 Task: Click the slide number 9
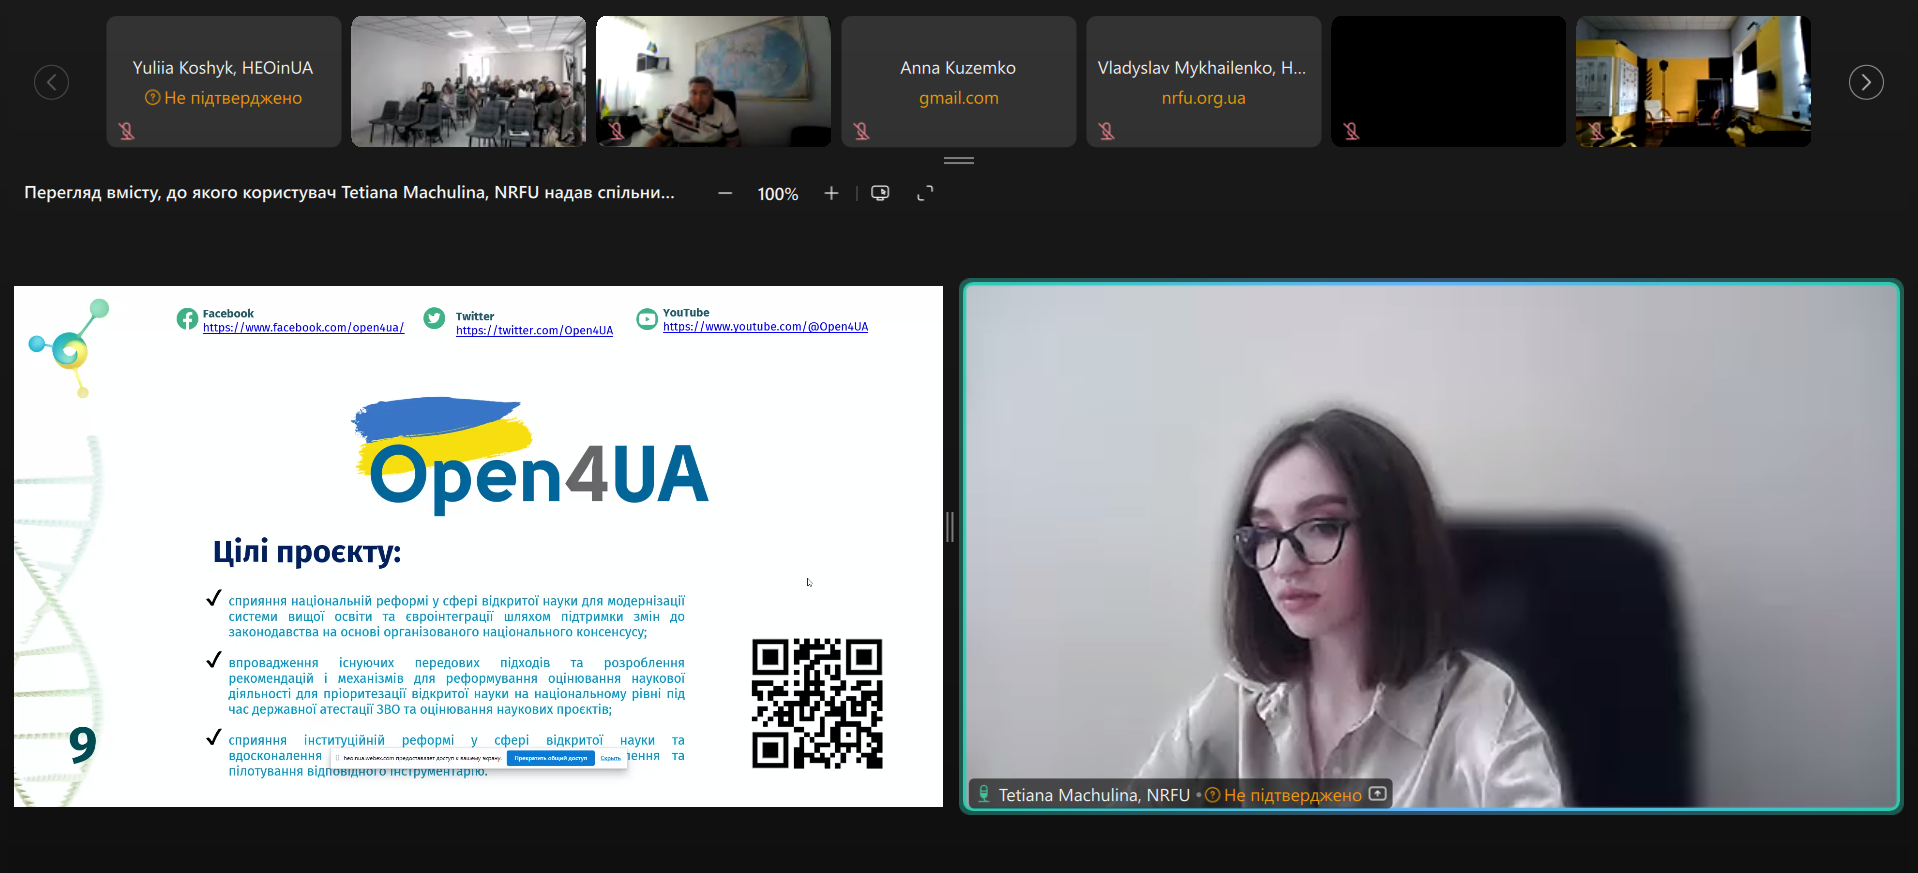(83, 745)
